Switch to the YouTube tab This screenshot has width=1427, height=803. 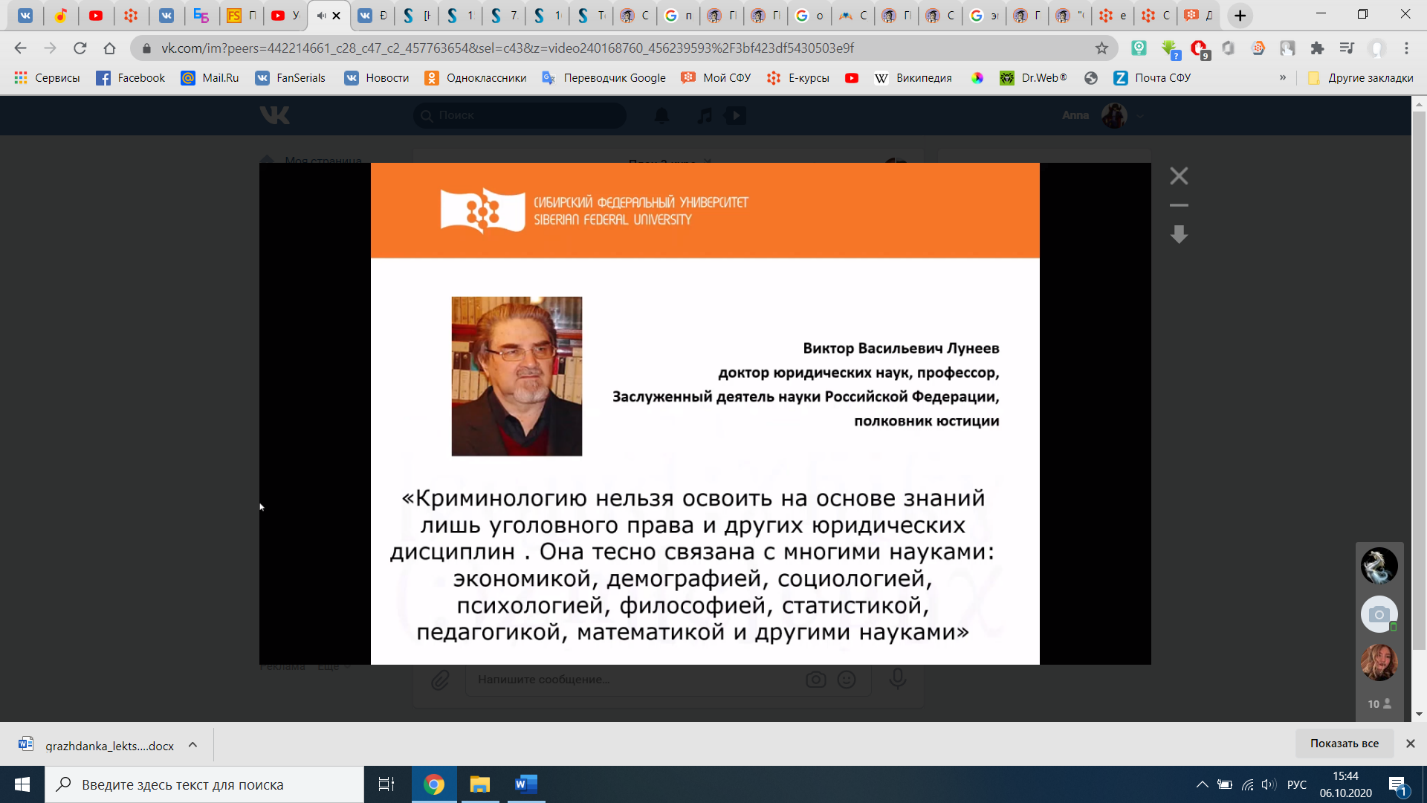pos(96,15)
